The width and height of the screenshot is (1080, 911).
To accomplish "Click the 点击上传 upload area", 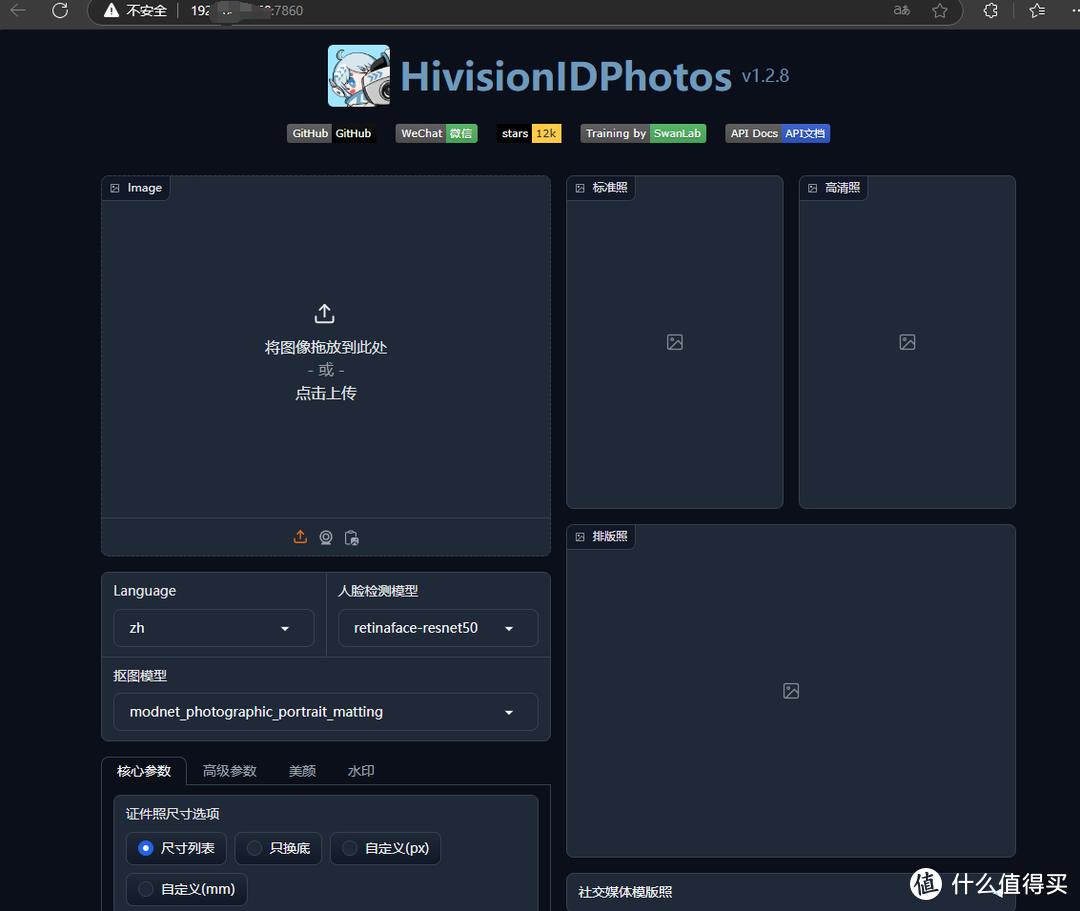I will click(x=325, y=392).
